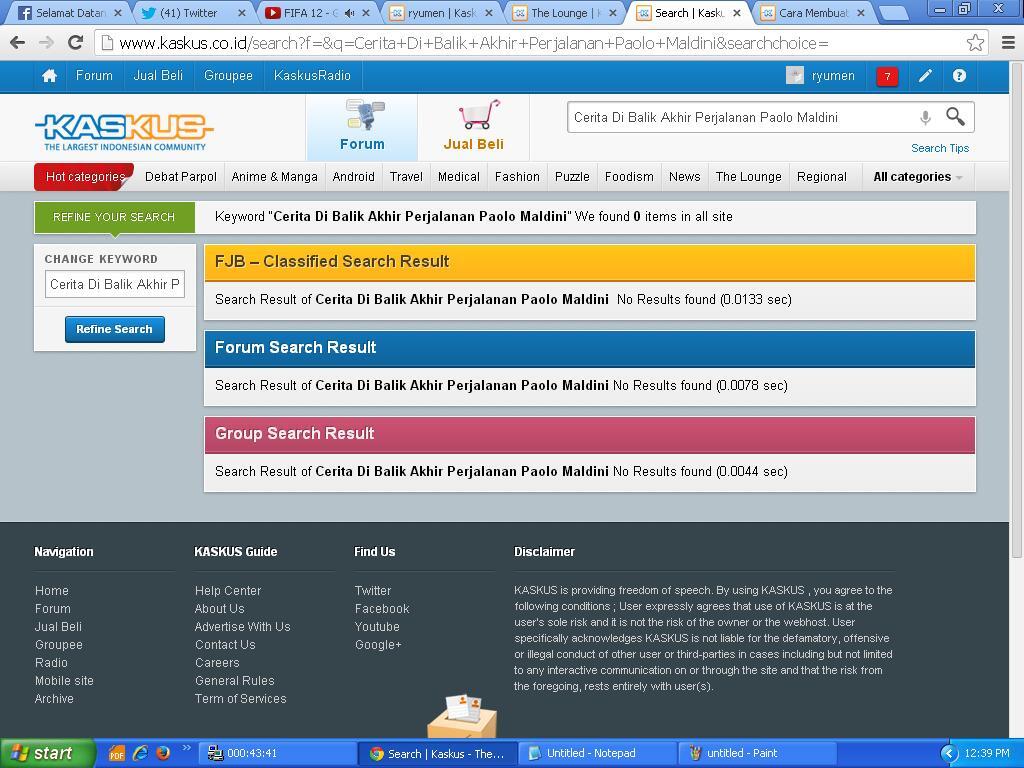Open the help question mark icon
Image resolution: width=1024 pixels, height=768 pixels.
click(959, 76)
